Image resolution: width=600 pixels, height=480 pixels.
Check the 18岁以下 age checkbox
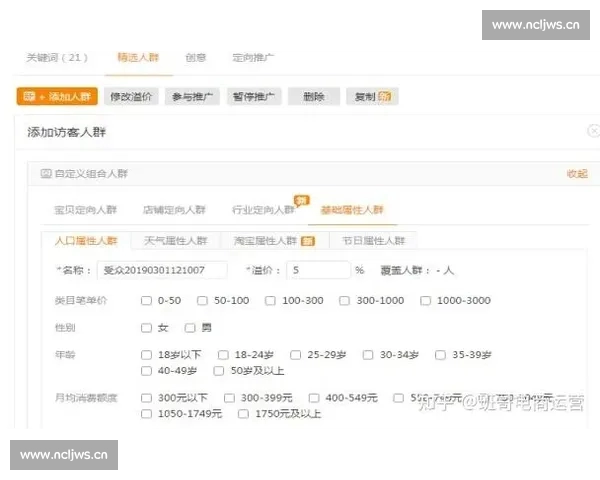[x=146, y=355]
